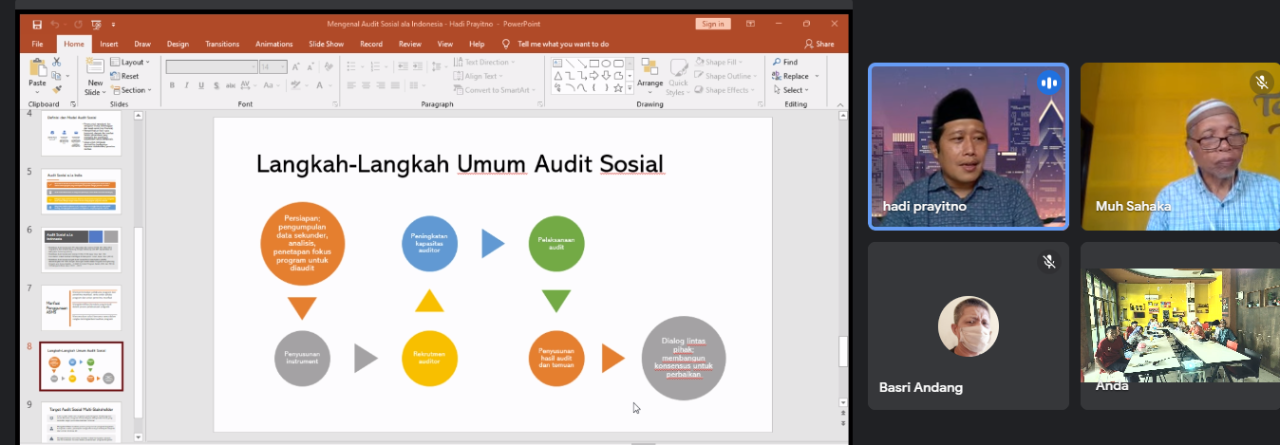This screenshot has height=445, width=1280.
Task: Click the lightbulb Tell me icon
Action: (x=506, y=44)
